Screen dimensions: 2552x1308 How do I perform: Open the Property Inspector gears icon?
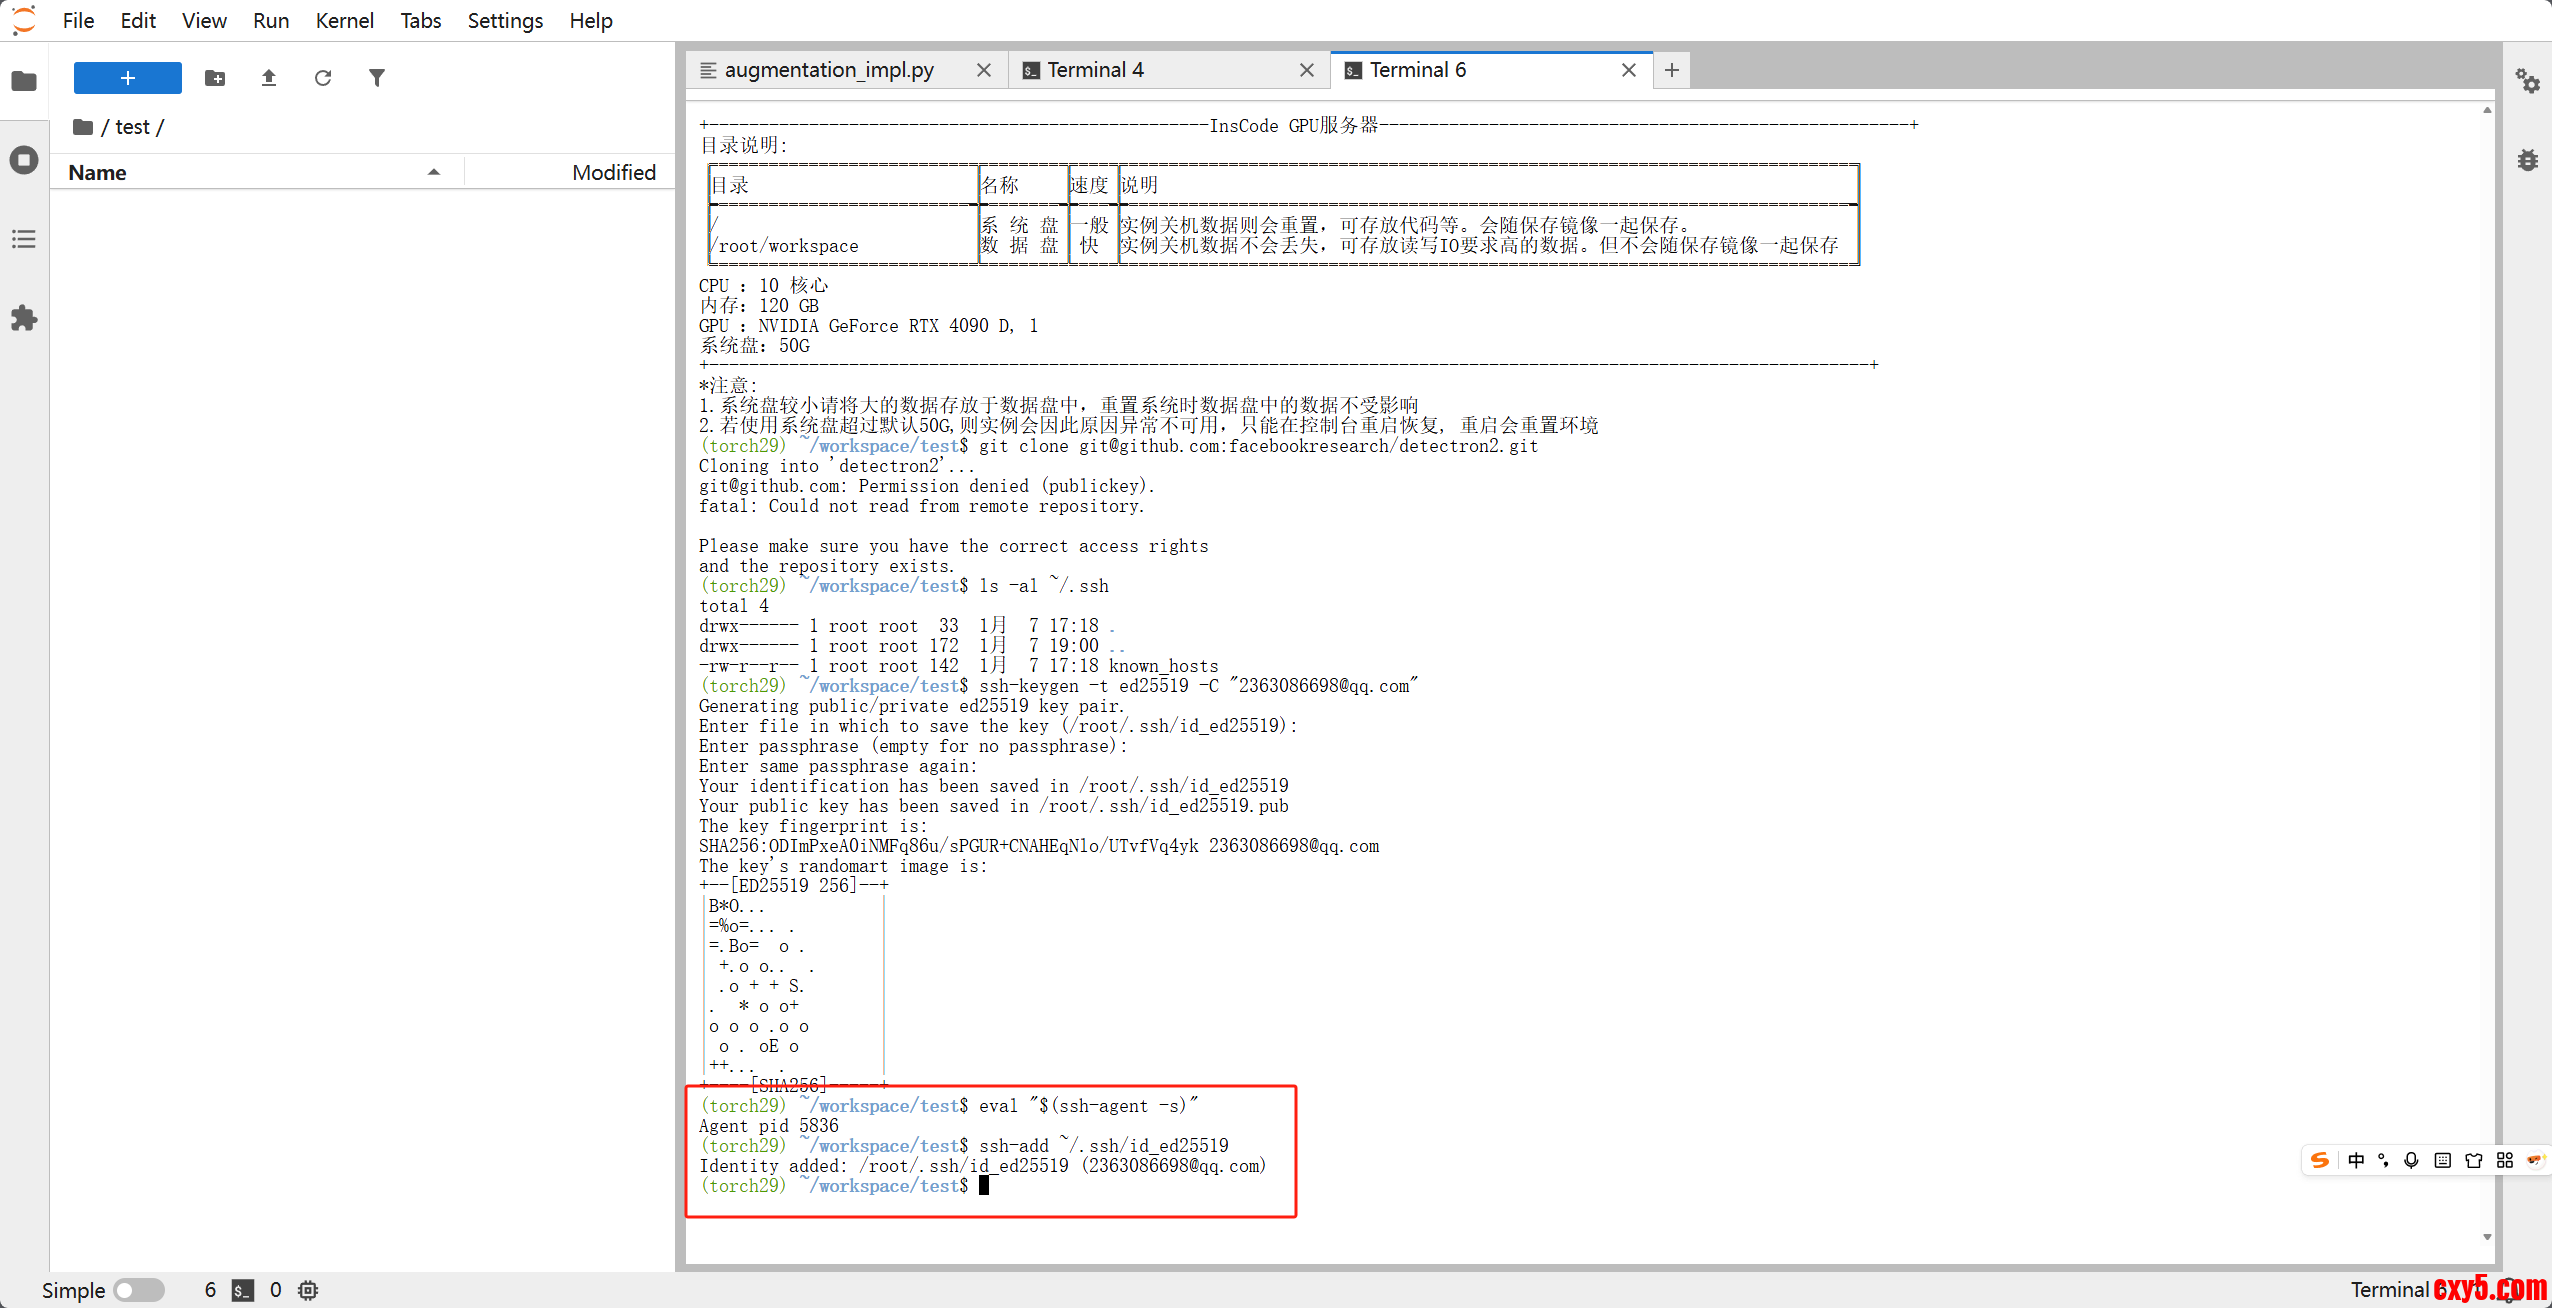[x=2527, y=81]
